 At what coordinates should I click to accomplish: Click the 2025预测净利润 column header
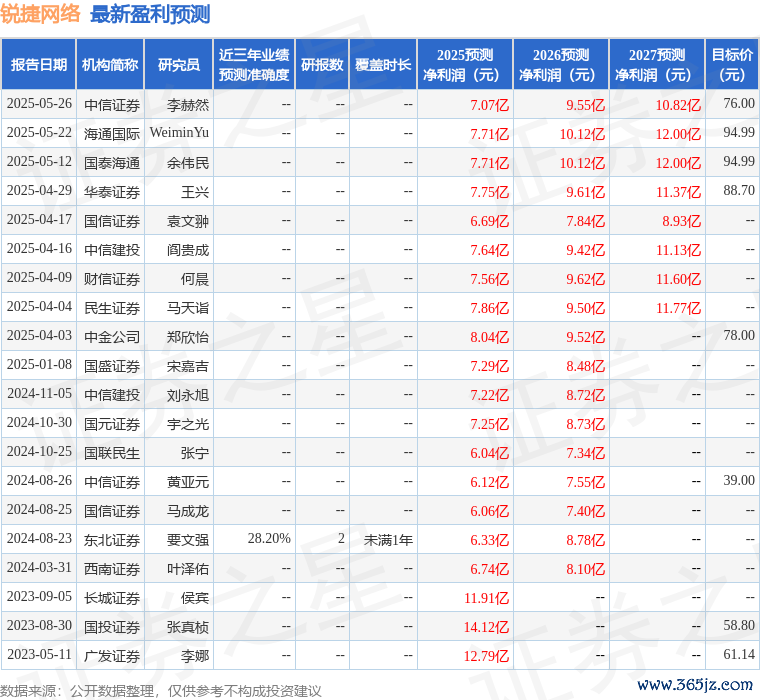(465, 64)
